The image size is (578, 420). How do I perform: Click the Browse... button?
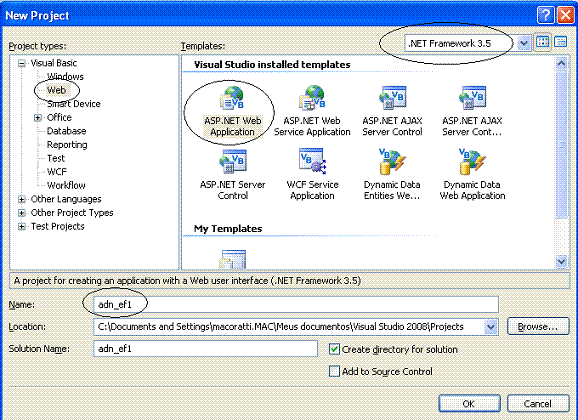(538, 326)
